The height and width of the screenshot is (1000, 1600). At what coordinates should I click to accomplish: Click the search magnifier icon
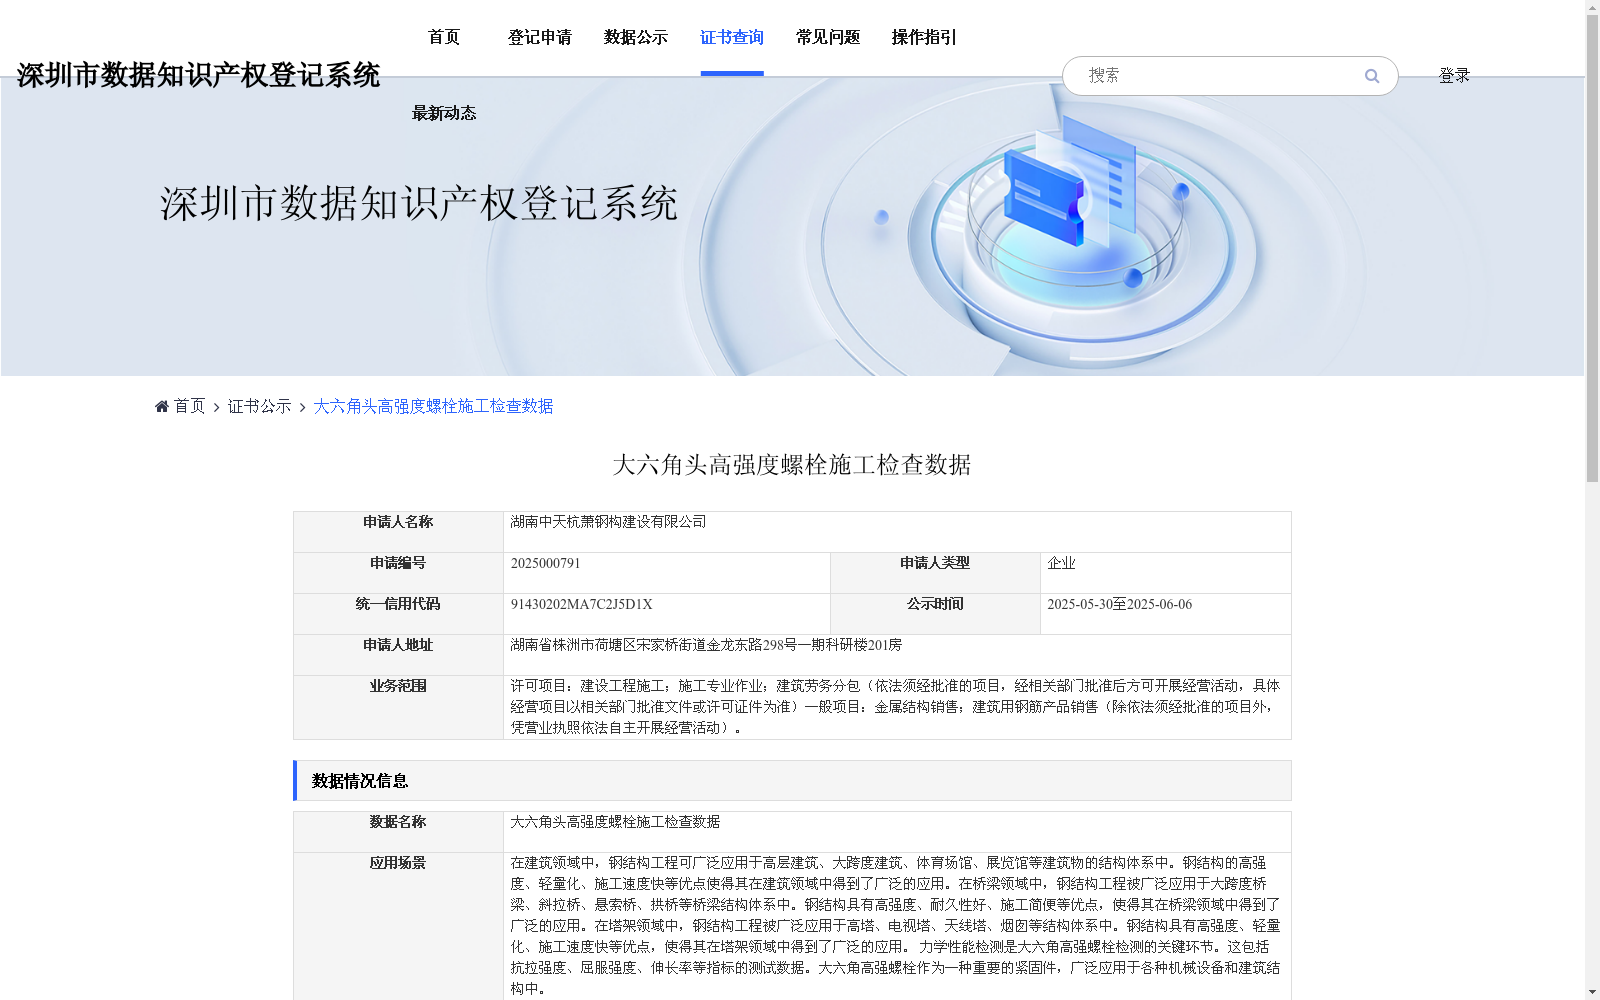pyautogui.click(x=1372, y=76)
